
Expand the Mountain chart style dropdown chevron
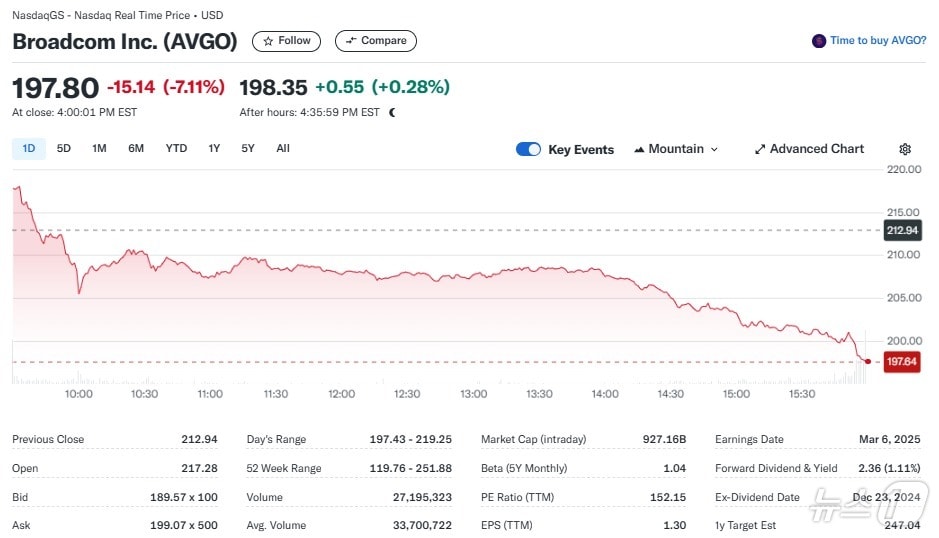pos(714,149)
